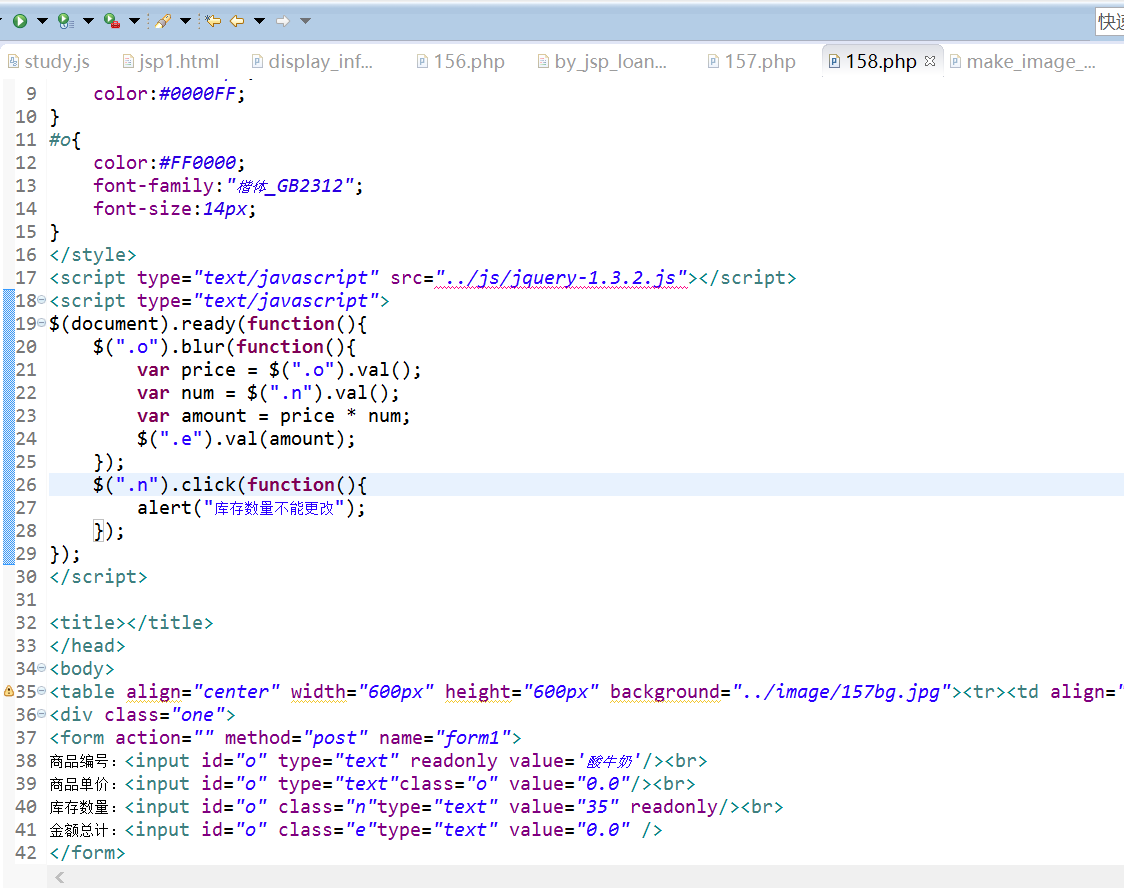Click the 库存数量 input line

coord(416,806)
